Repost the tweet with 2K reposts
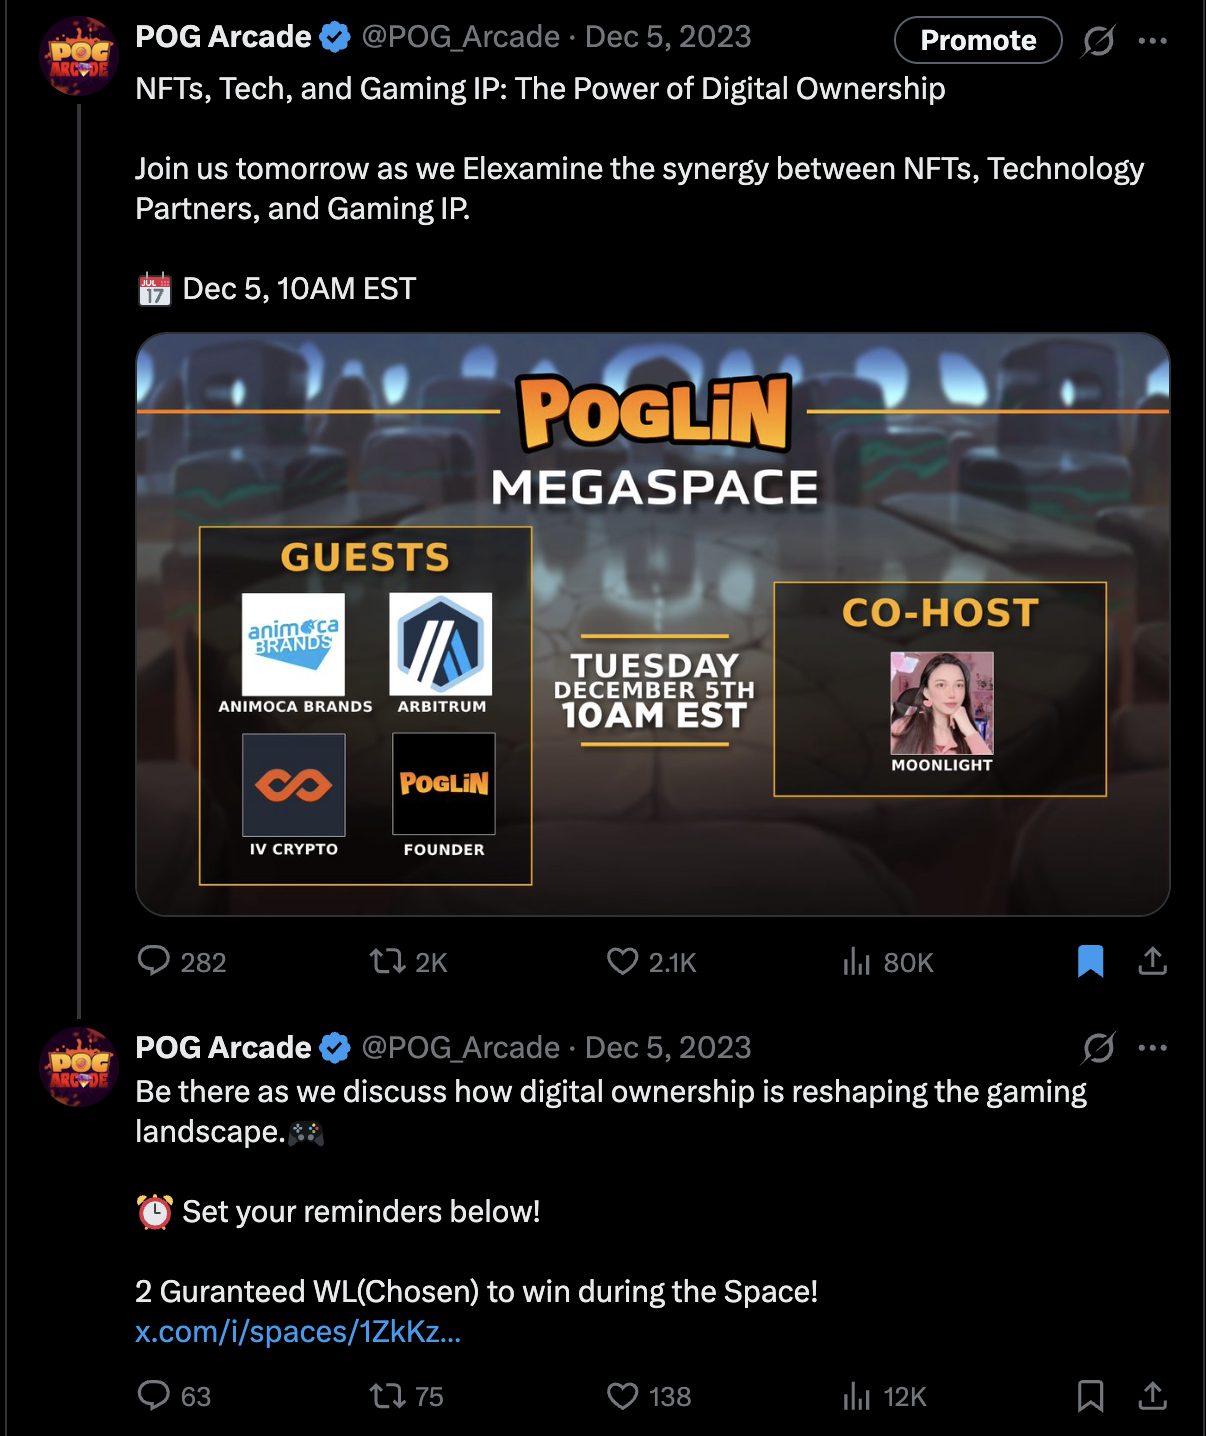 [408, 962]
